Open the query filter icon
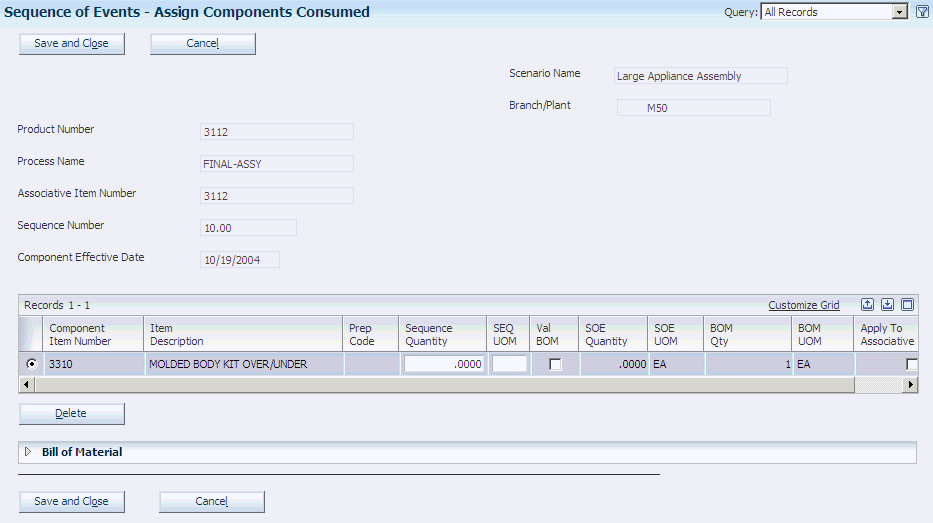The height and width of the screenshot is (523, 933). click(922, 12)
